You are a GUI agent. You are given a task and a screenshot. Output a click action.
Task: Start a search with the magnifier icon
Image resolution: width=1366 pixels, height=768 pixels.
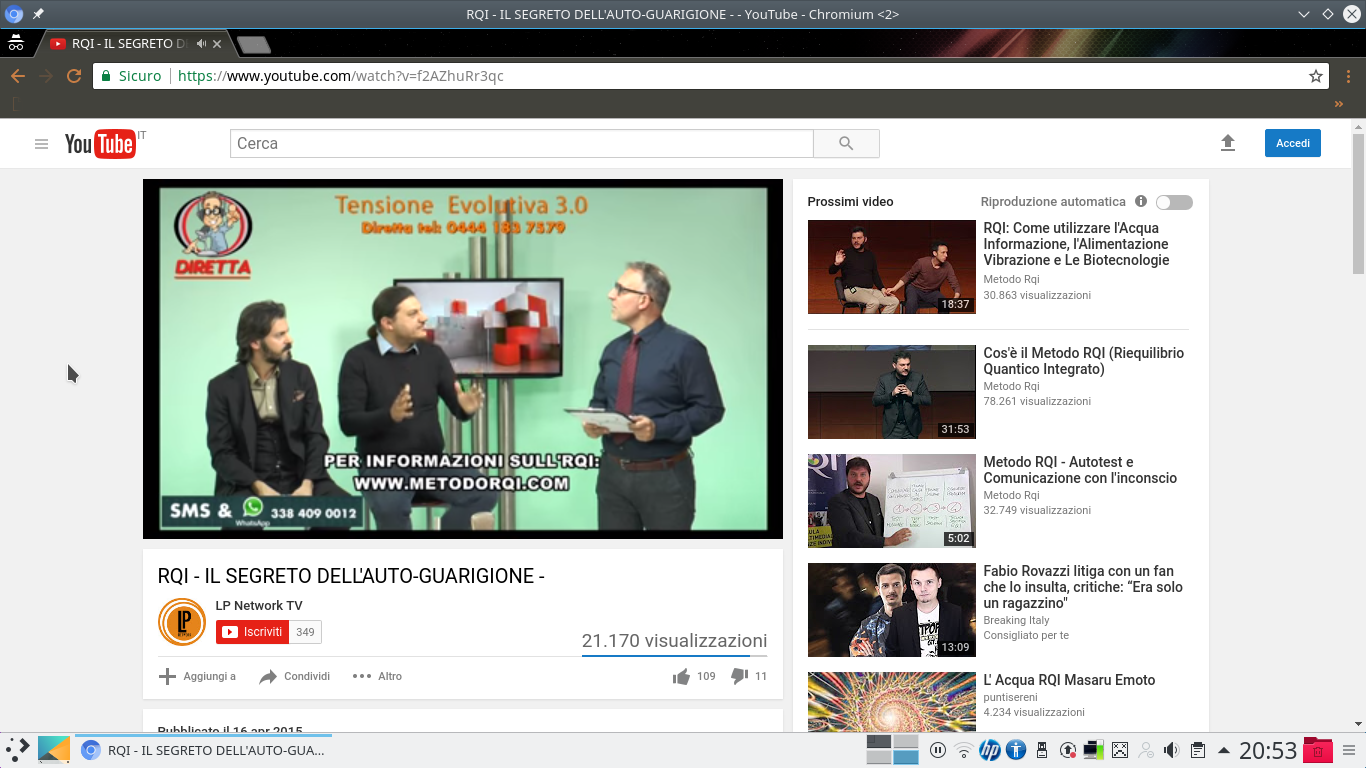tap(845, 143)
